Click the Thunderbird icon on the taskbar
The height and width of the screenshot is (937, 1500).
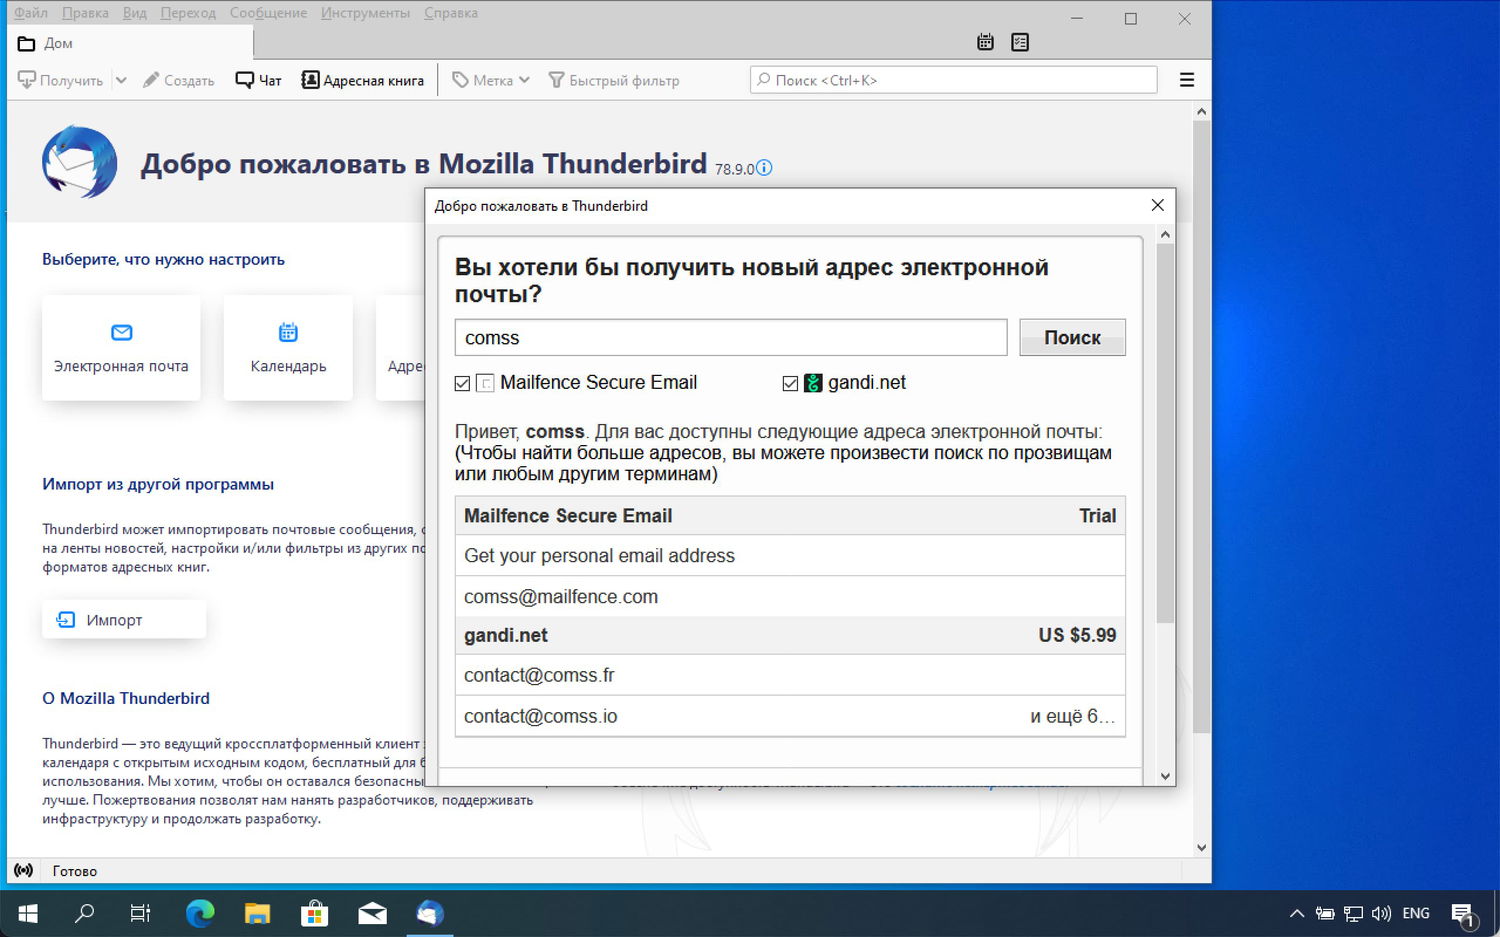(430, 913)
